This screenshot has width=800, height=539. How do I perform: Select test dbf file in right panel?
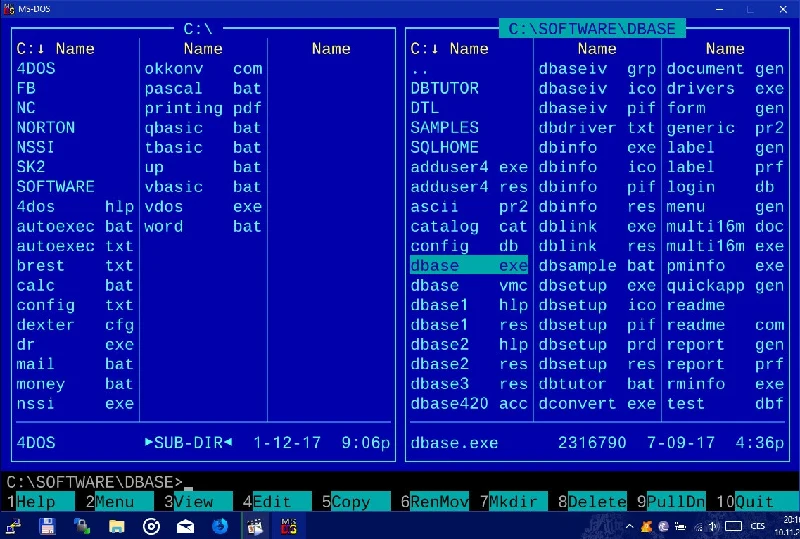(x=725, y=404)
